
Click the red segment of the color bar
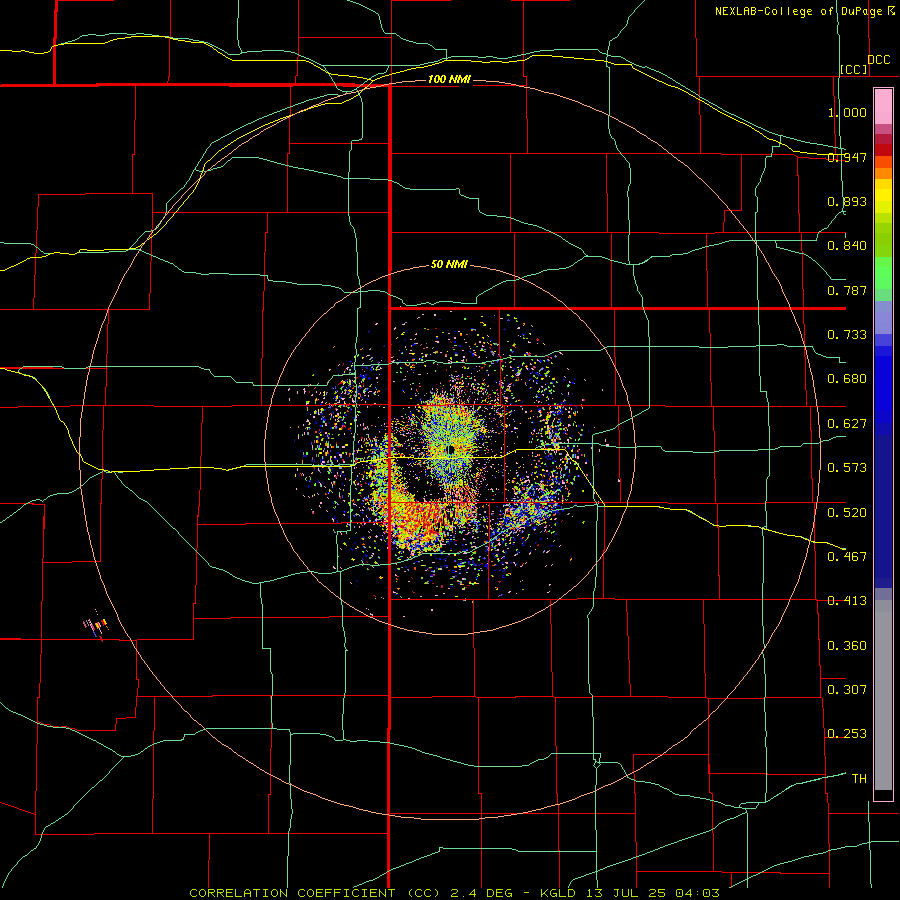[883, 149]
